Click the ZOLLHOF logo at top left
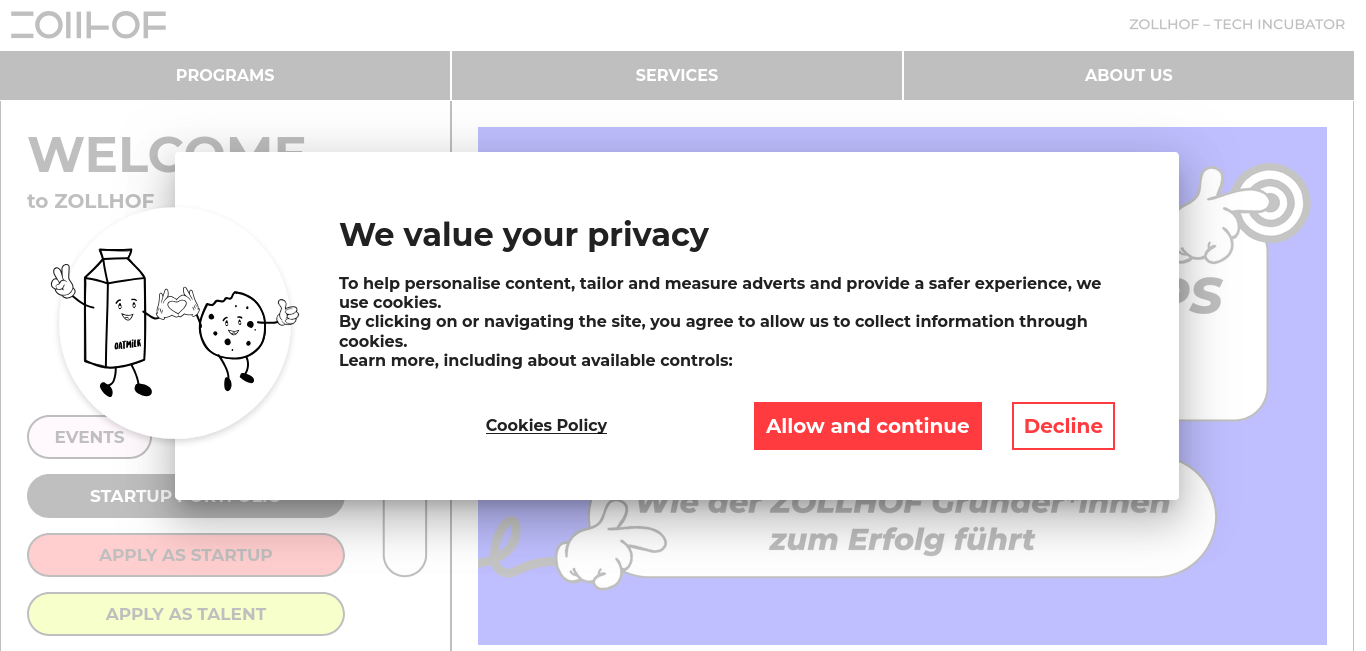This screenshot has width=1366, height=651. point(88,25)
